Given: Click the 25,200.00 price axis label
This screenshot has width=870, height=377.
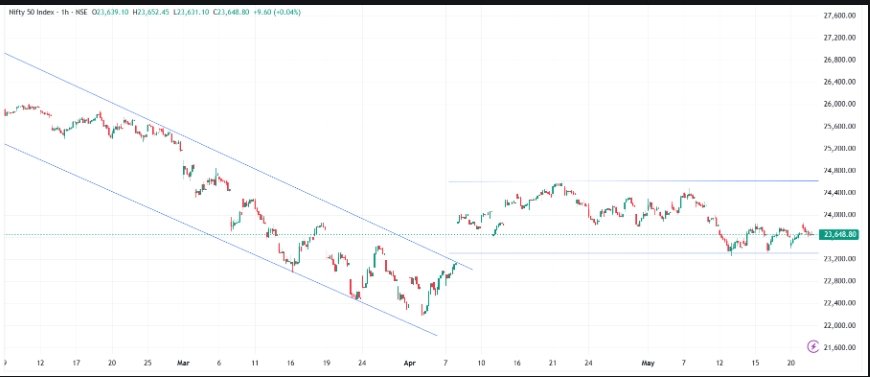Looking at the screenshot, I should pyautogui.click(x=838, y=149).
